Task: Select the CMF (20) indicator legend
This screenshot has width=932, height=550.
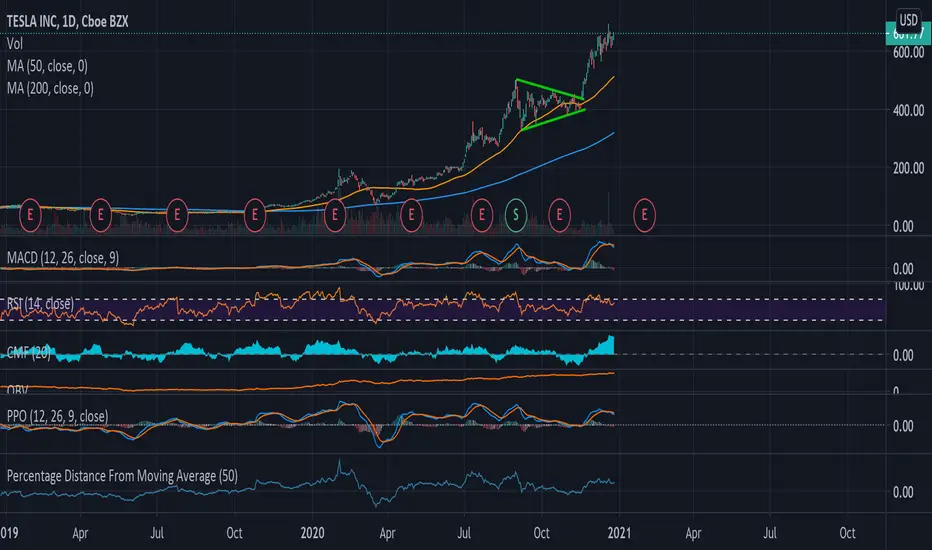Action: point(29,351)
